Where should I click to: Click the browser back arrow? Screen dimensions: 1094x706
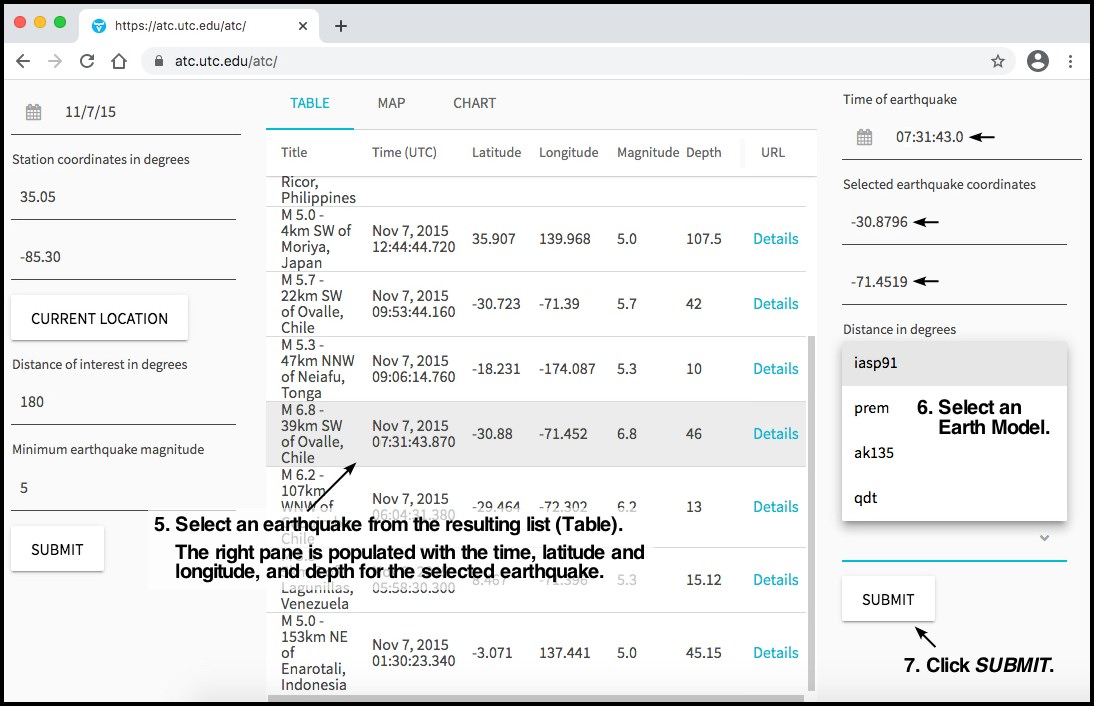pyautogui.click(x=23, y=61)
